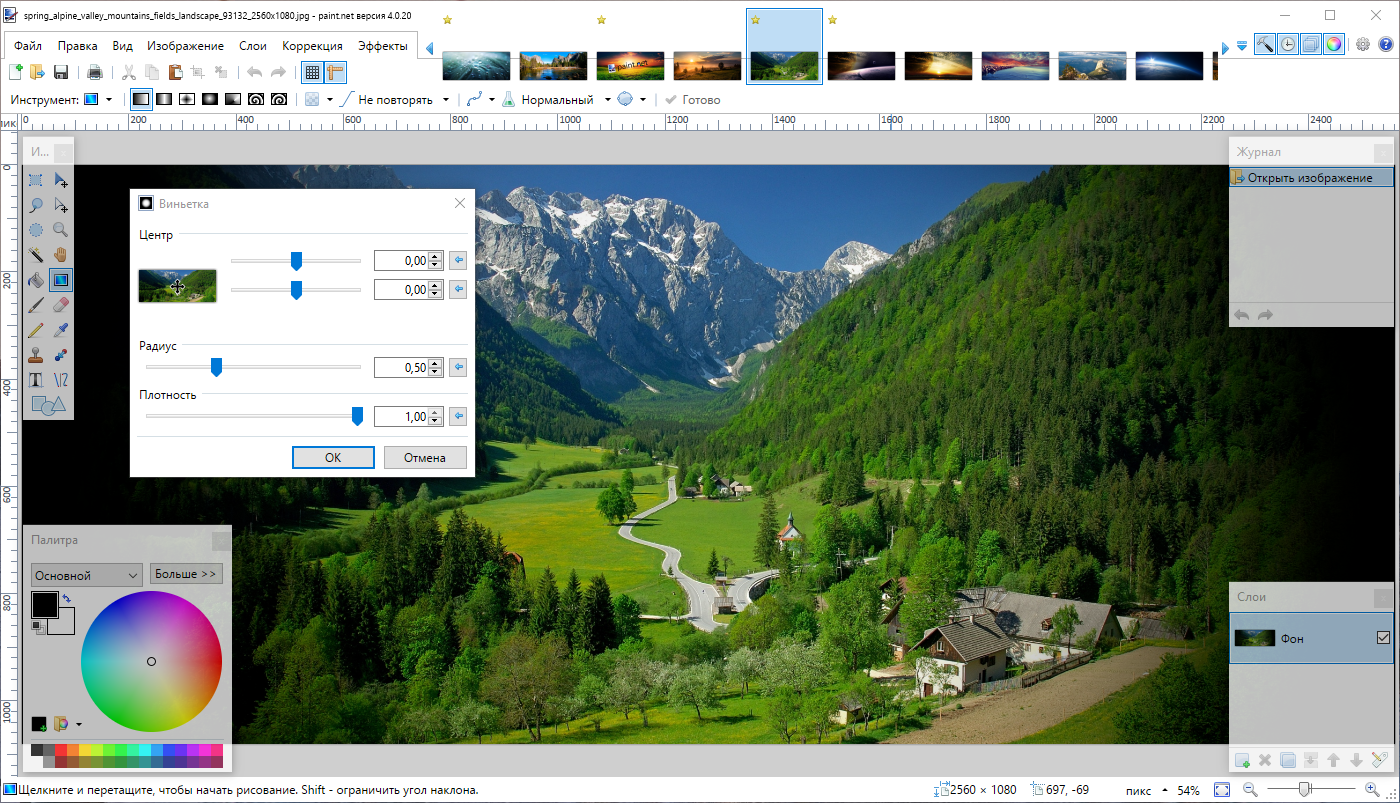The image size is (1400, 803).
Task: Select the Pencil tool
Action: pyautogui.click(x=36, y=330)
